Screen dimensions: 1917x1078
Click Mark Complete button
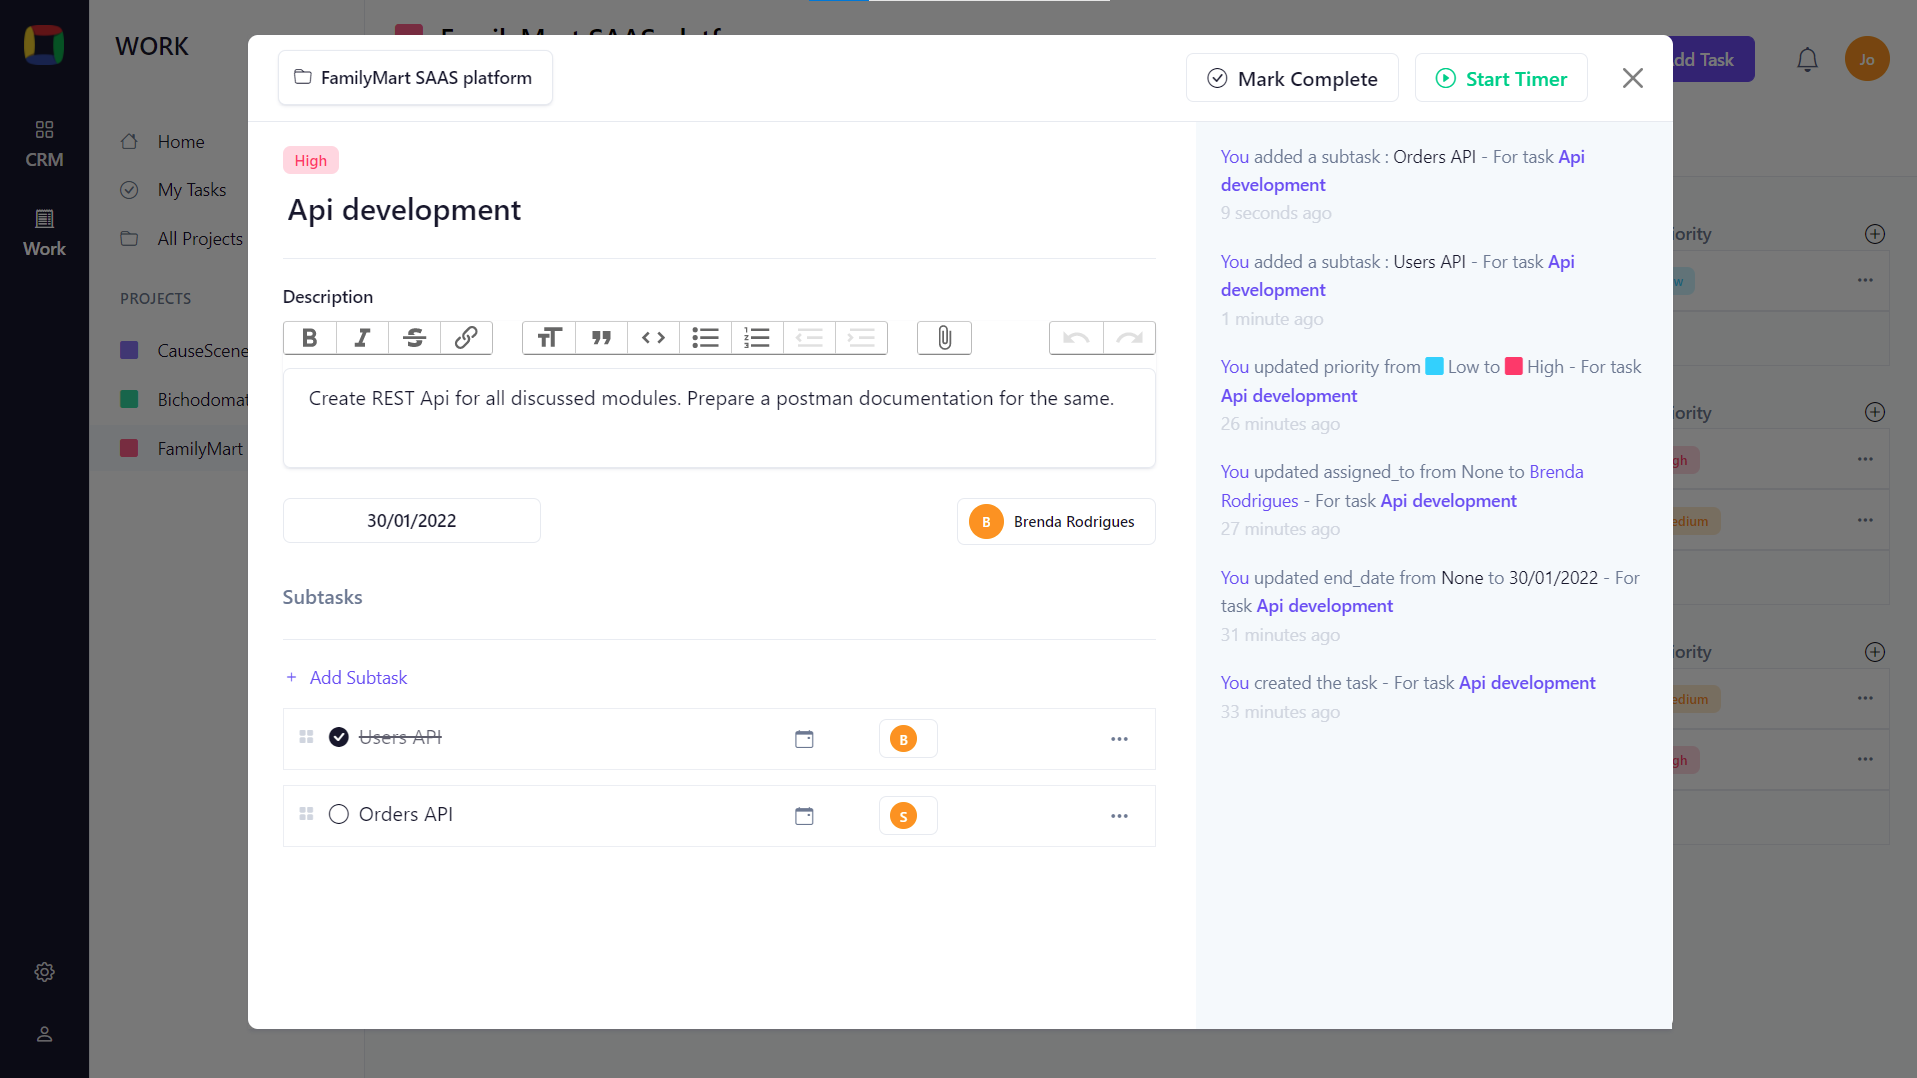pos(1292,78)
